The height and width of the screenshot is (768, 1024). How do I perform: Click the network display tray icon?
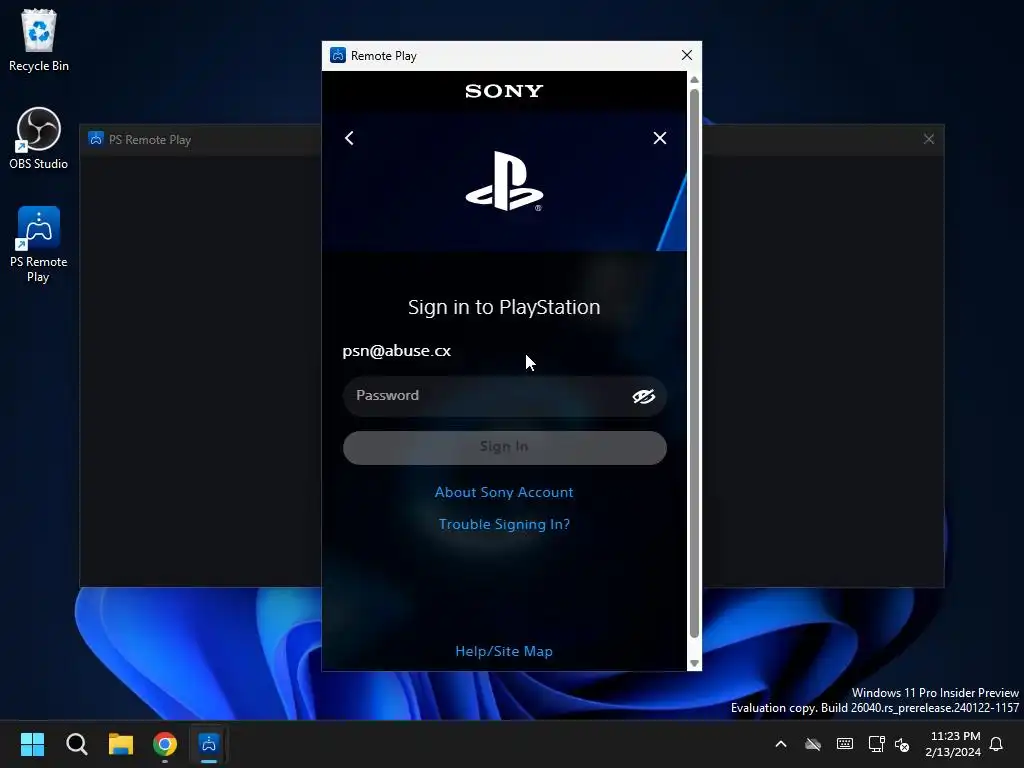pyautogui.click(x=876, y=744)
